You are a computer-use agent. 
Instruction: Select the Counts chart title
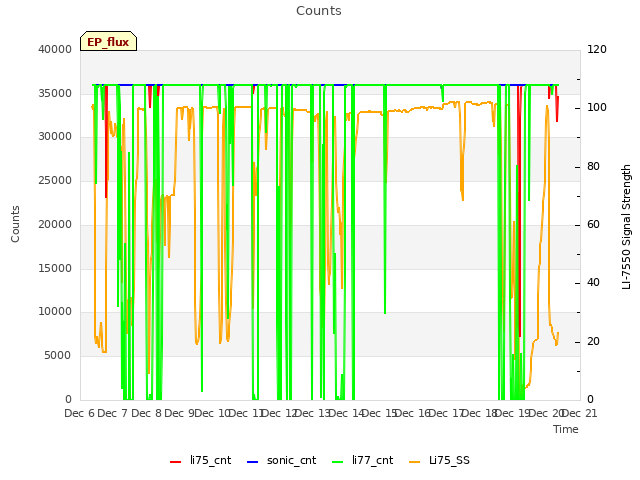319,11
